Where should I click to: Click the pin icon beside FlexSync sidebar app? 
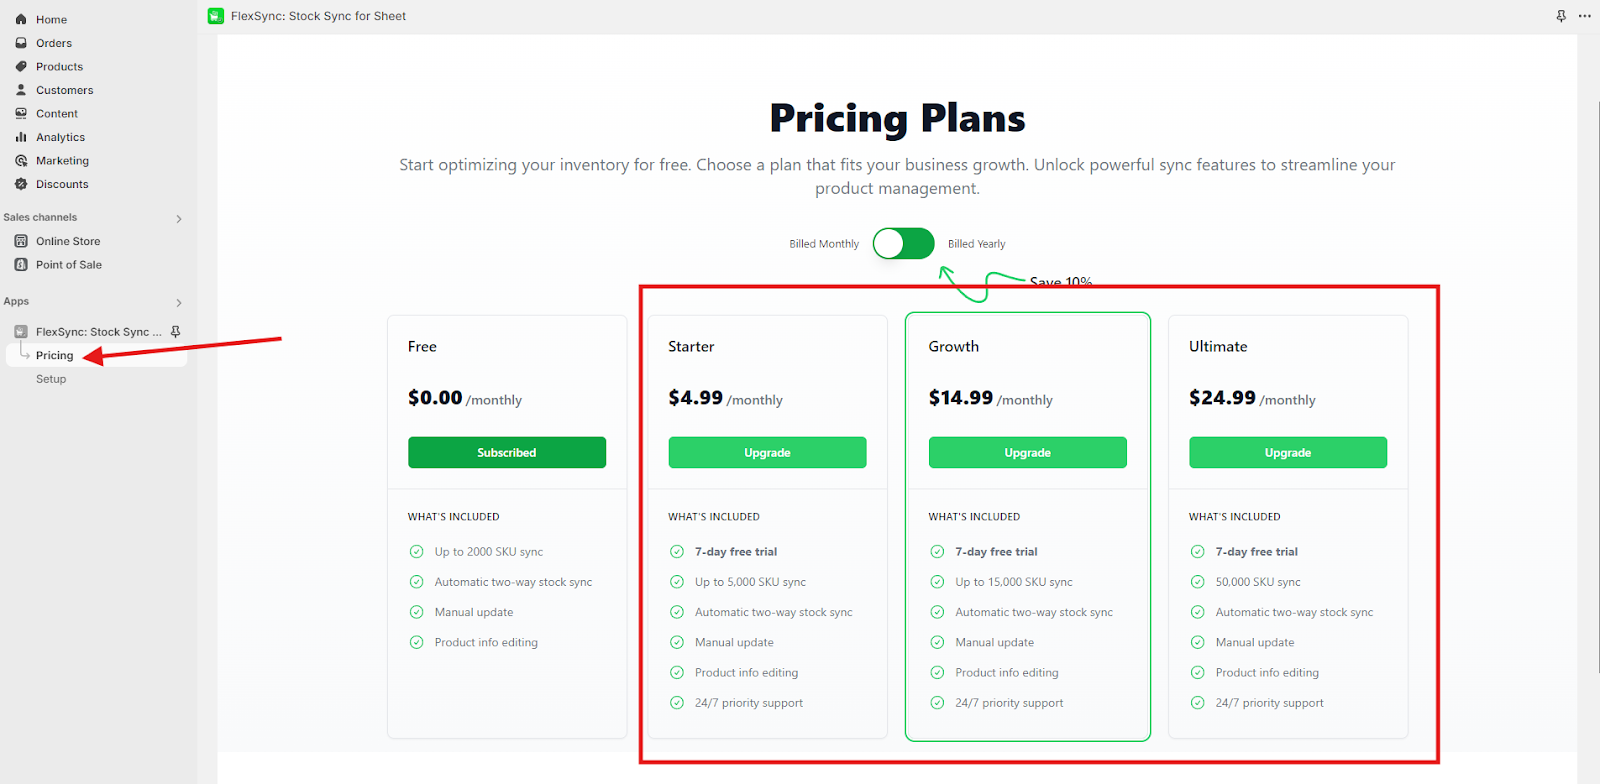pos(176,331)
